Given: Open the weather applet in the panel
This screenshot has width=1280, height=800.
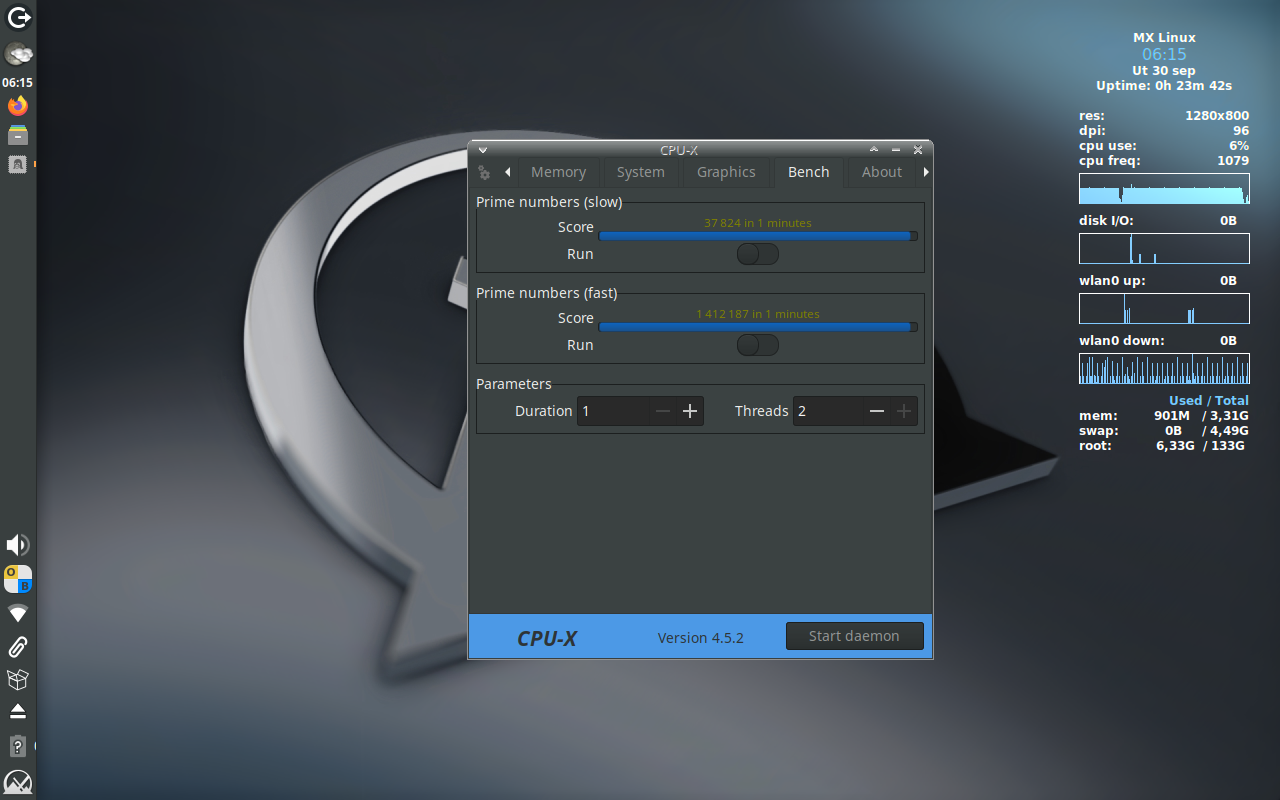Looking at the screenshot, I should pyautogui.click(x=18, y=54).
